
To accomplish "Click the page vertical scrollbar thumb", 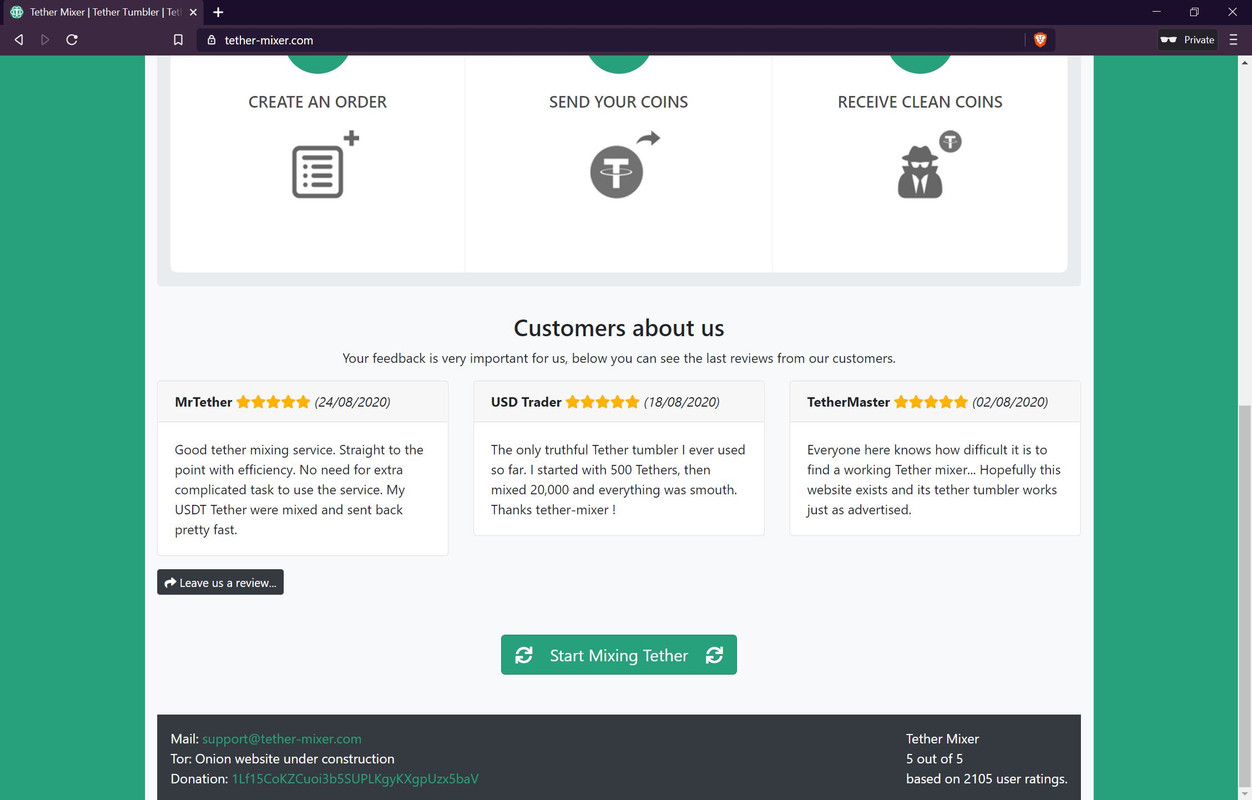I will pyautogui.click(x=1245, y=595).
